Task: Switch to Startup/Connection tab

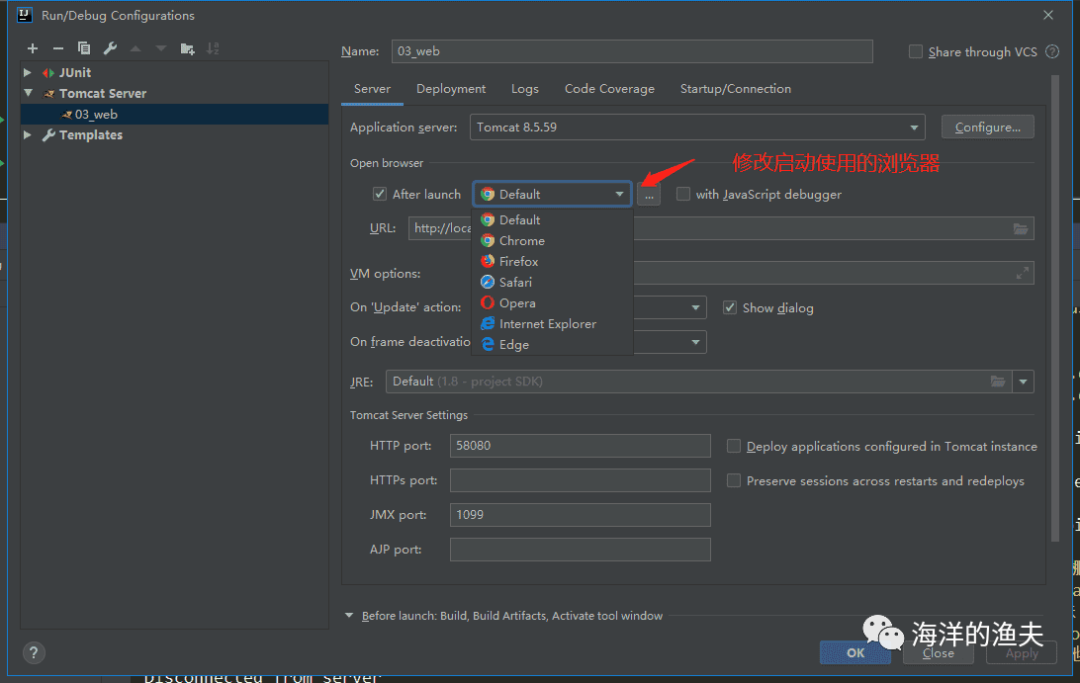Action: (x=736, y=89)
